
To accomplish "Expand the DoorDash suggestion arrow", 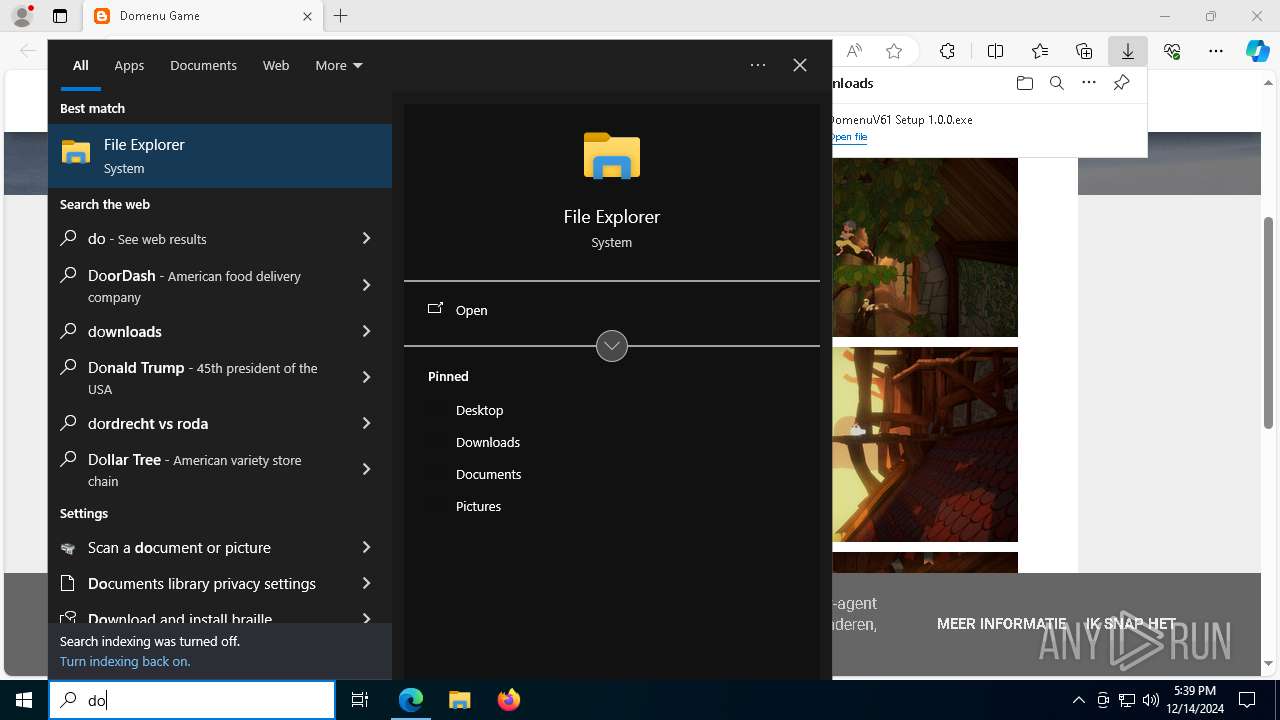I will pos(366,285).
